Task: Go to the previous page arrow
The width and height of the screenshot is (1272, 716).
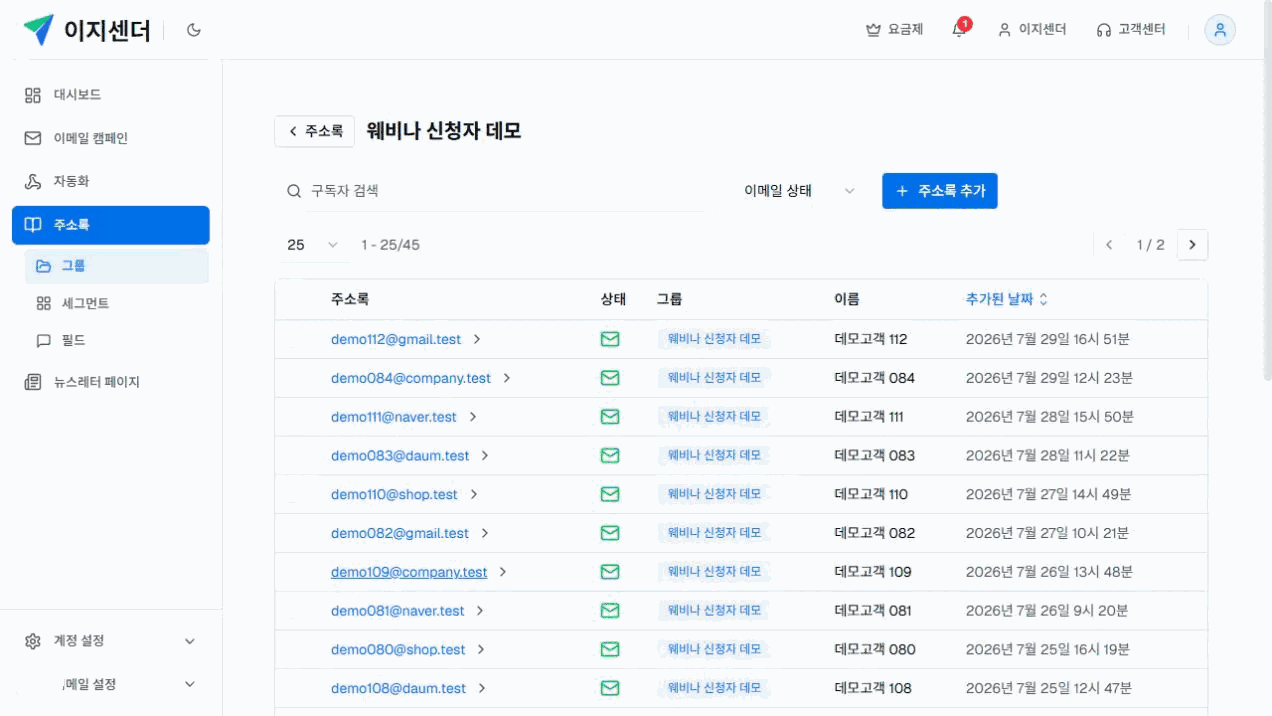Action: click(x=1109, y=245)
